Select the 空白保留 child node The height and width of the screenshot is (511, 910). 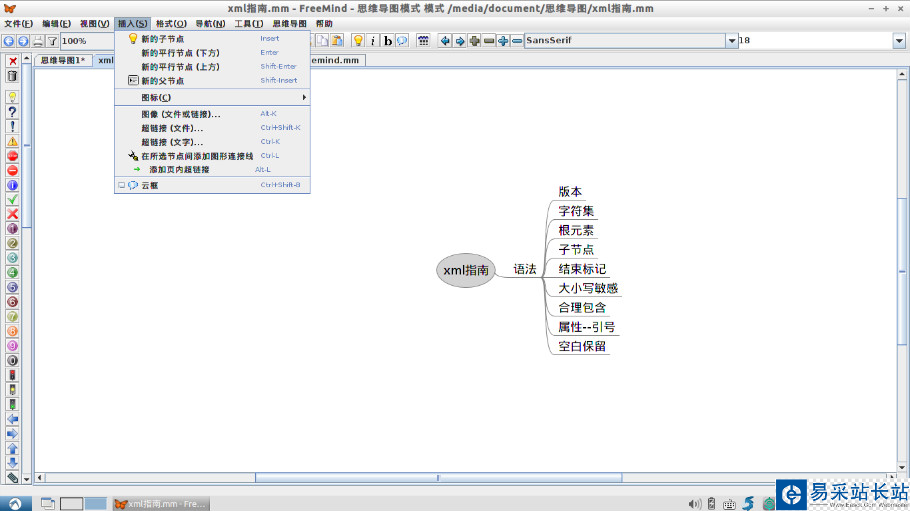[x=582, y=346]
